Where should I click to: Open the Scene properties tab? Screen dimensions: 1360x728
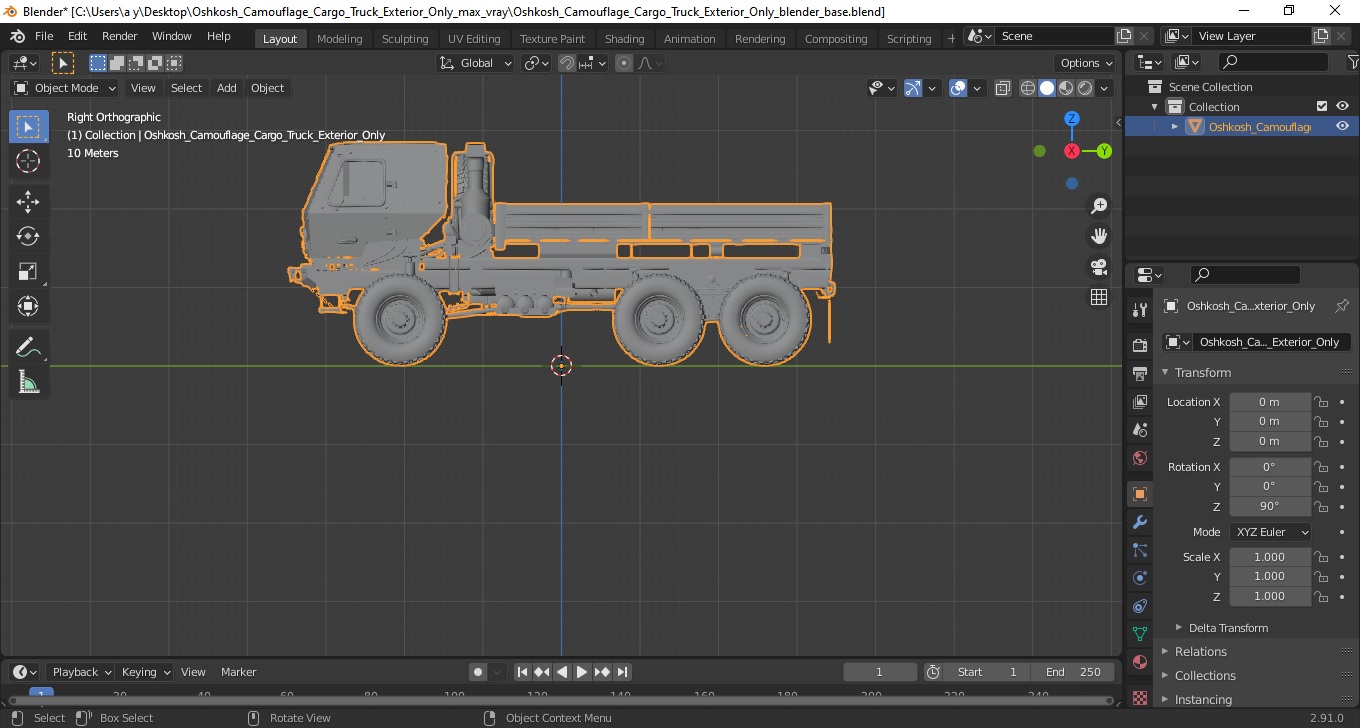(x=1139, y=429)
